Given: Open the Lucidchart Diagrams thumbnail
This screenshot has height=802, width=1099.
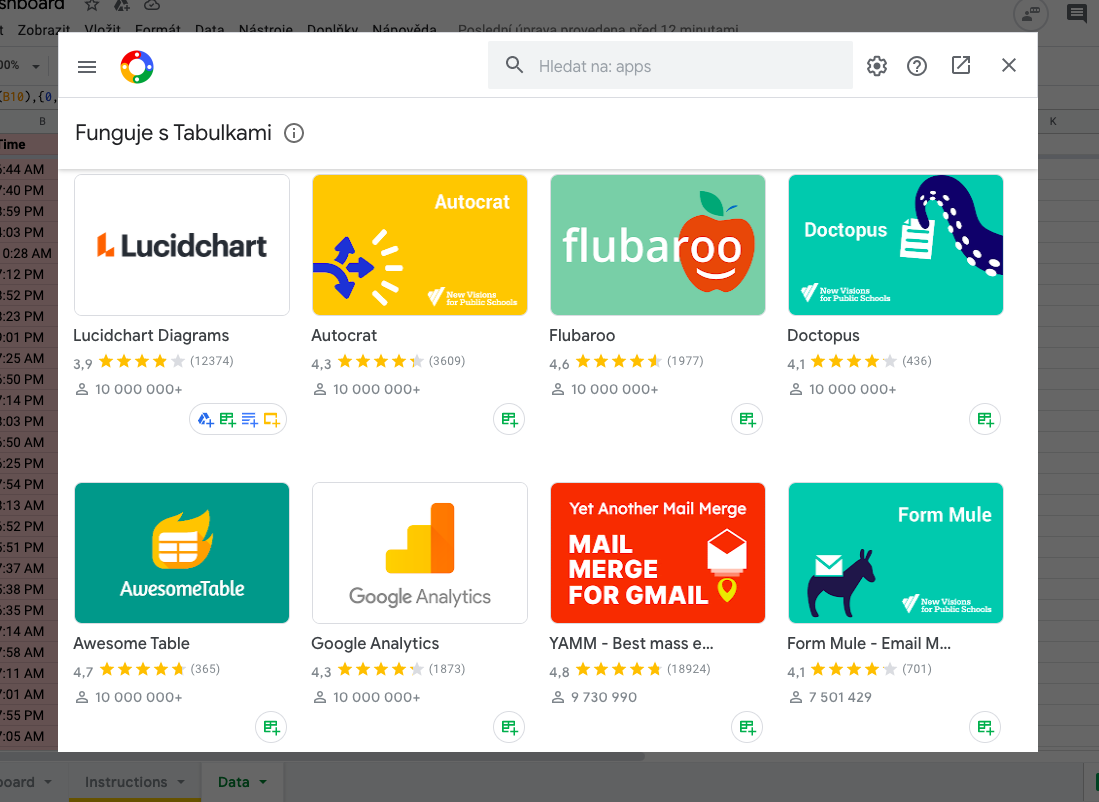Looking at the screenshot, I should (x=182, y=245).
